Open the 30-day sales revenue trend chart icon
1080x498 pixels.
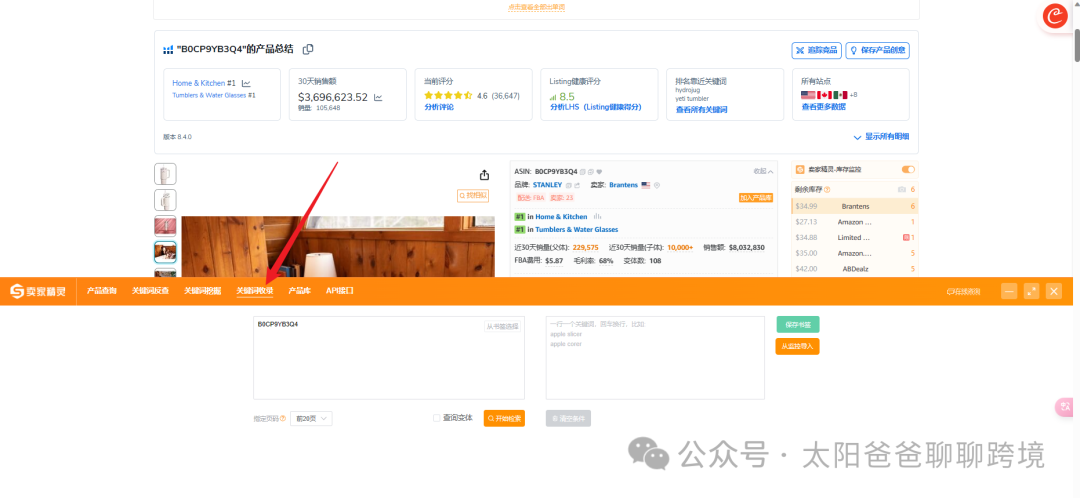tap(377, 98)
